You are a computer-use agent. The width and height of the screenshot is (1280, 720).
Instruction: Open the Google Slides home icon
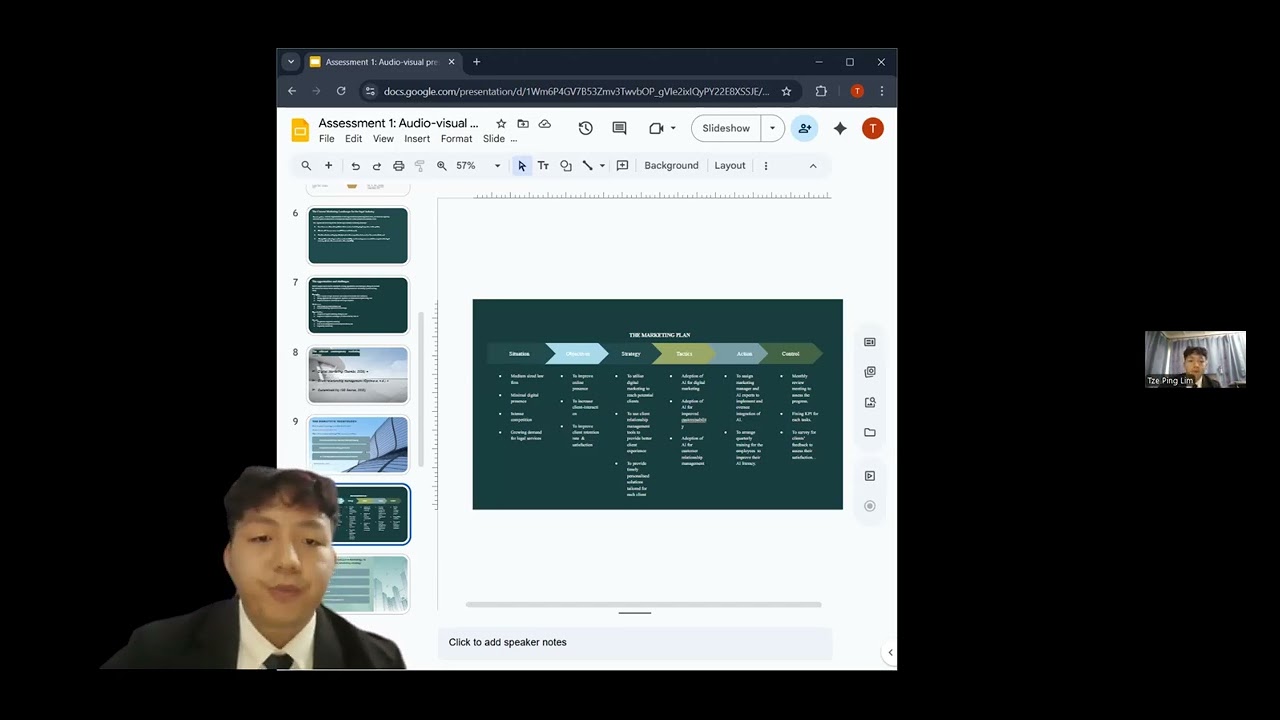[x=300, y=130]
